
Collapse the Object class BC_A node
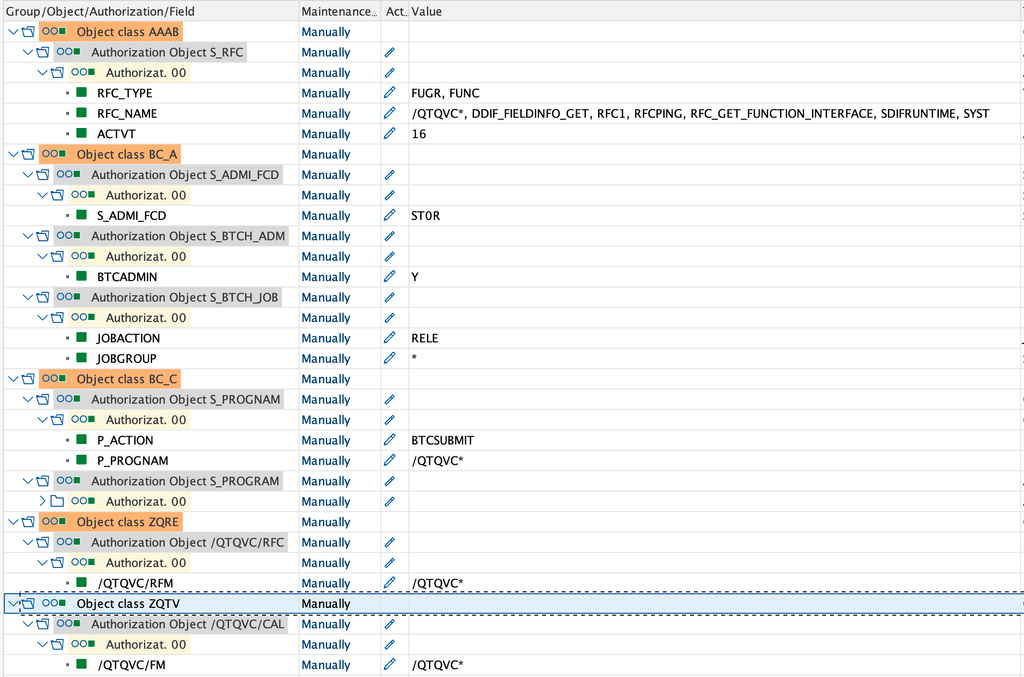coord(13,155)
